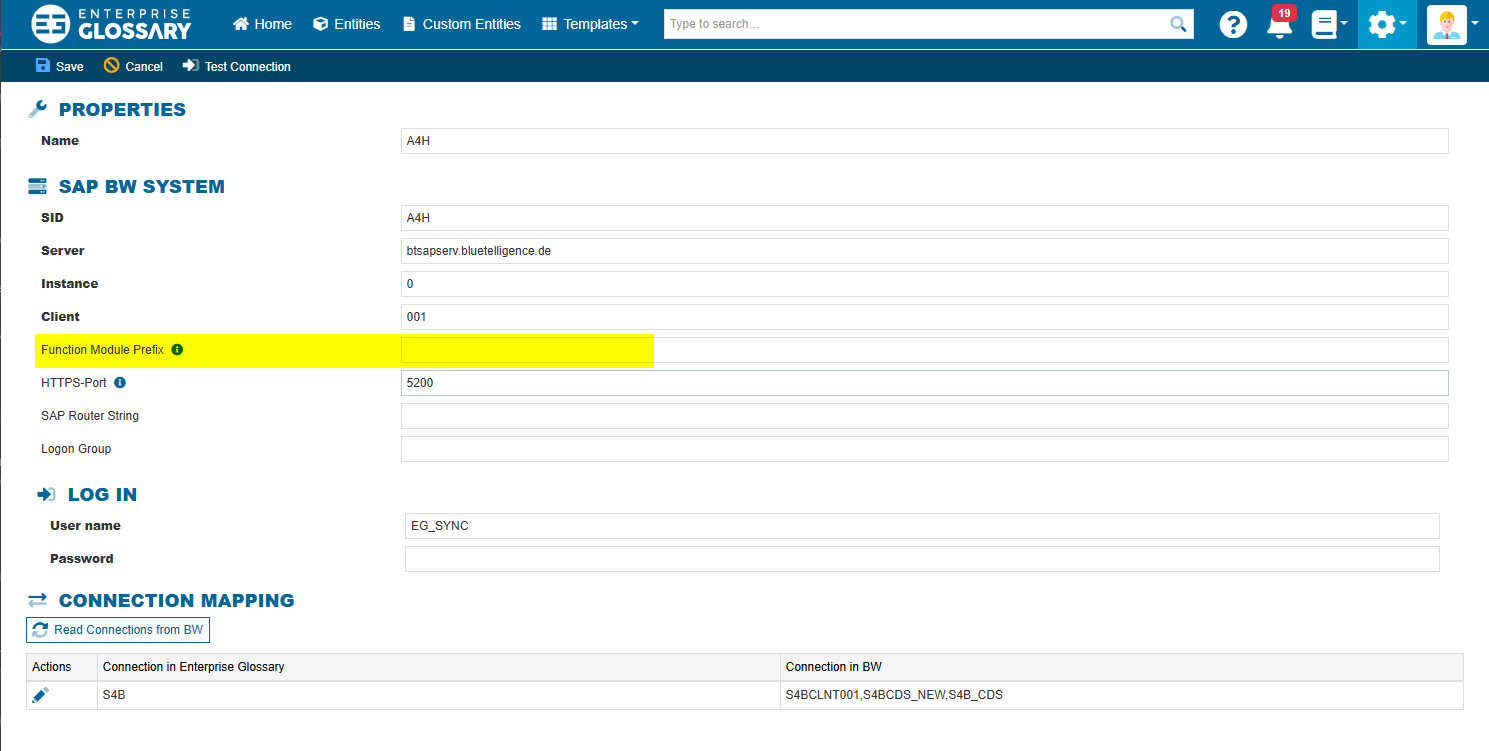Open Custom Entities page

(x=461, y=24)
